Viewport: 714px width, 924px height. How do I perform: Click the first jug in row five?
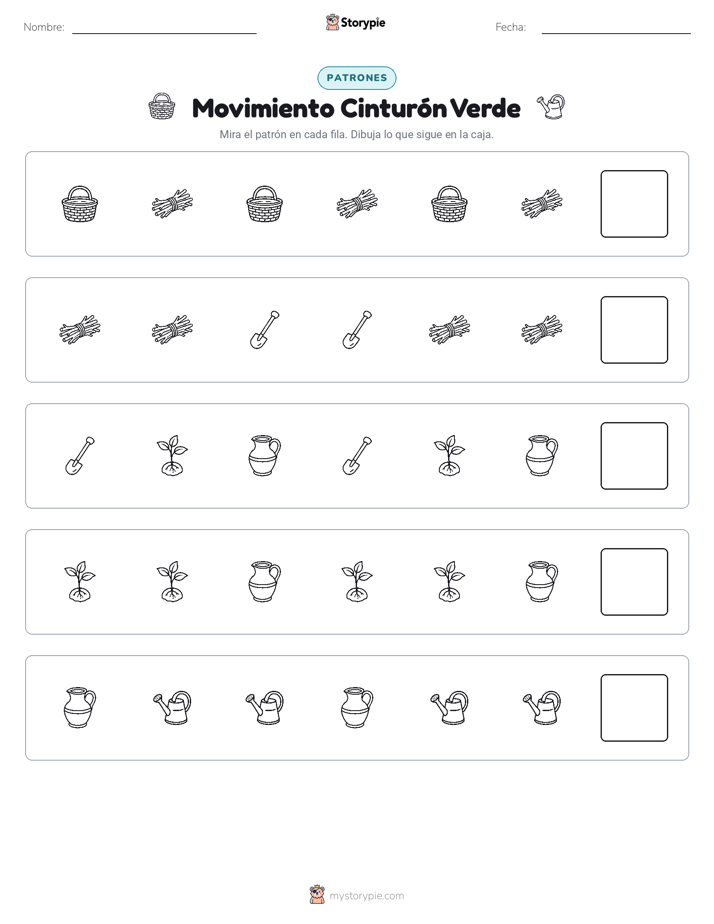[x=80, y=707]
